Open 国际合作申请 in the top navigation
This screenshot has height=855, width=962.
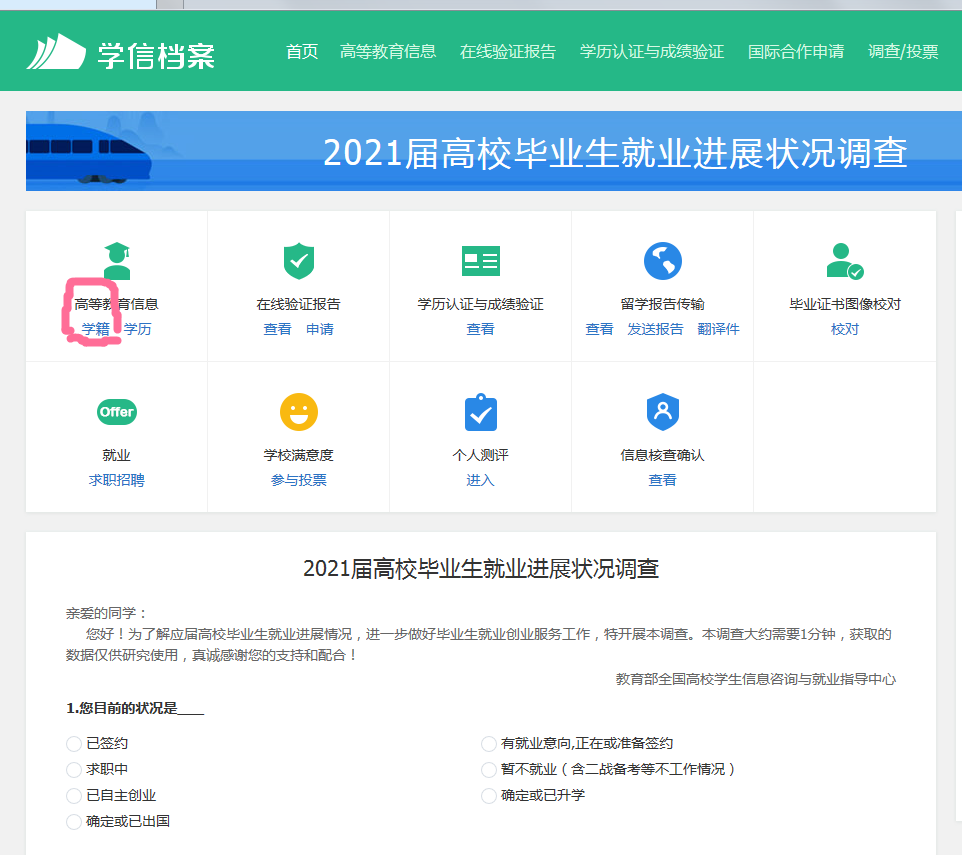[796, 52]
